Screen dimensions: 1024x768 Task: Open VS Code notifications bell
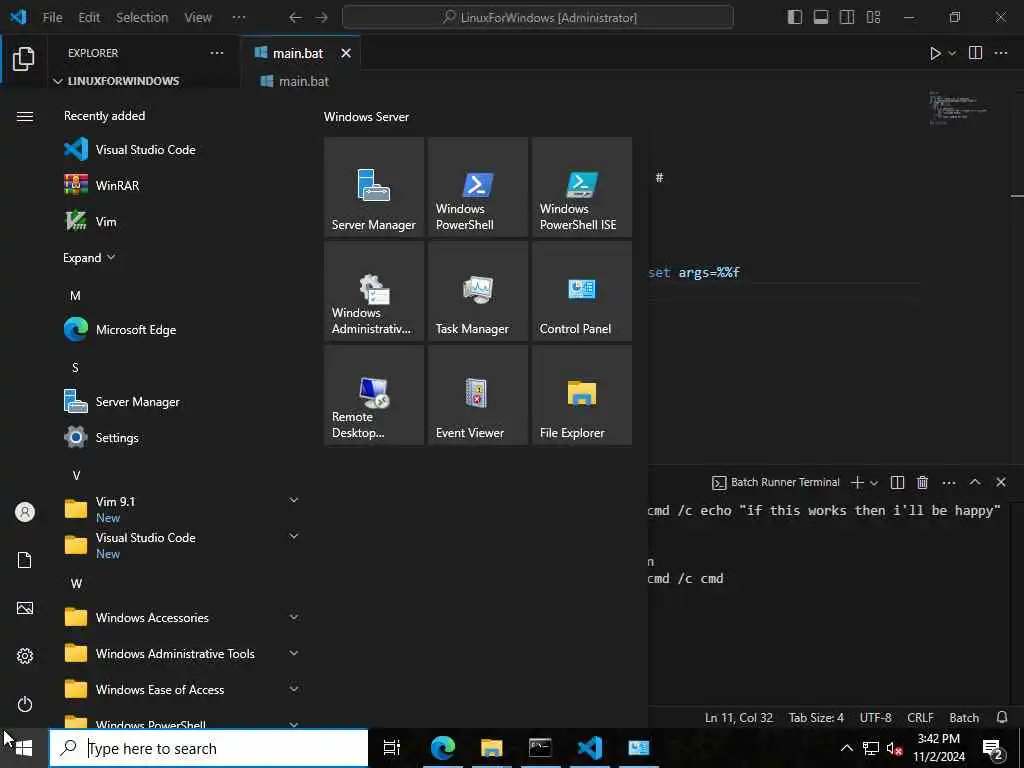[1002, 717]
